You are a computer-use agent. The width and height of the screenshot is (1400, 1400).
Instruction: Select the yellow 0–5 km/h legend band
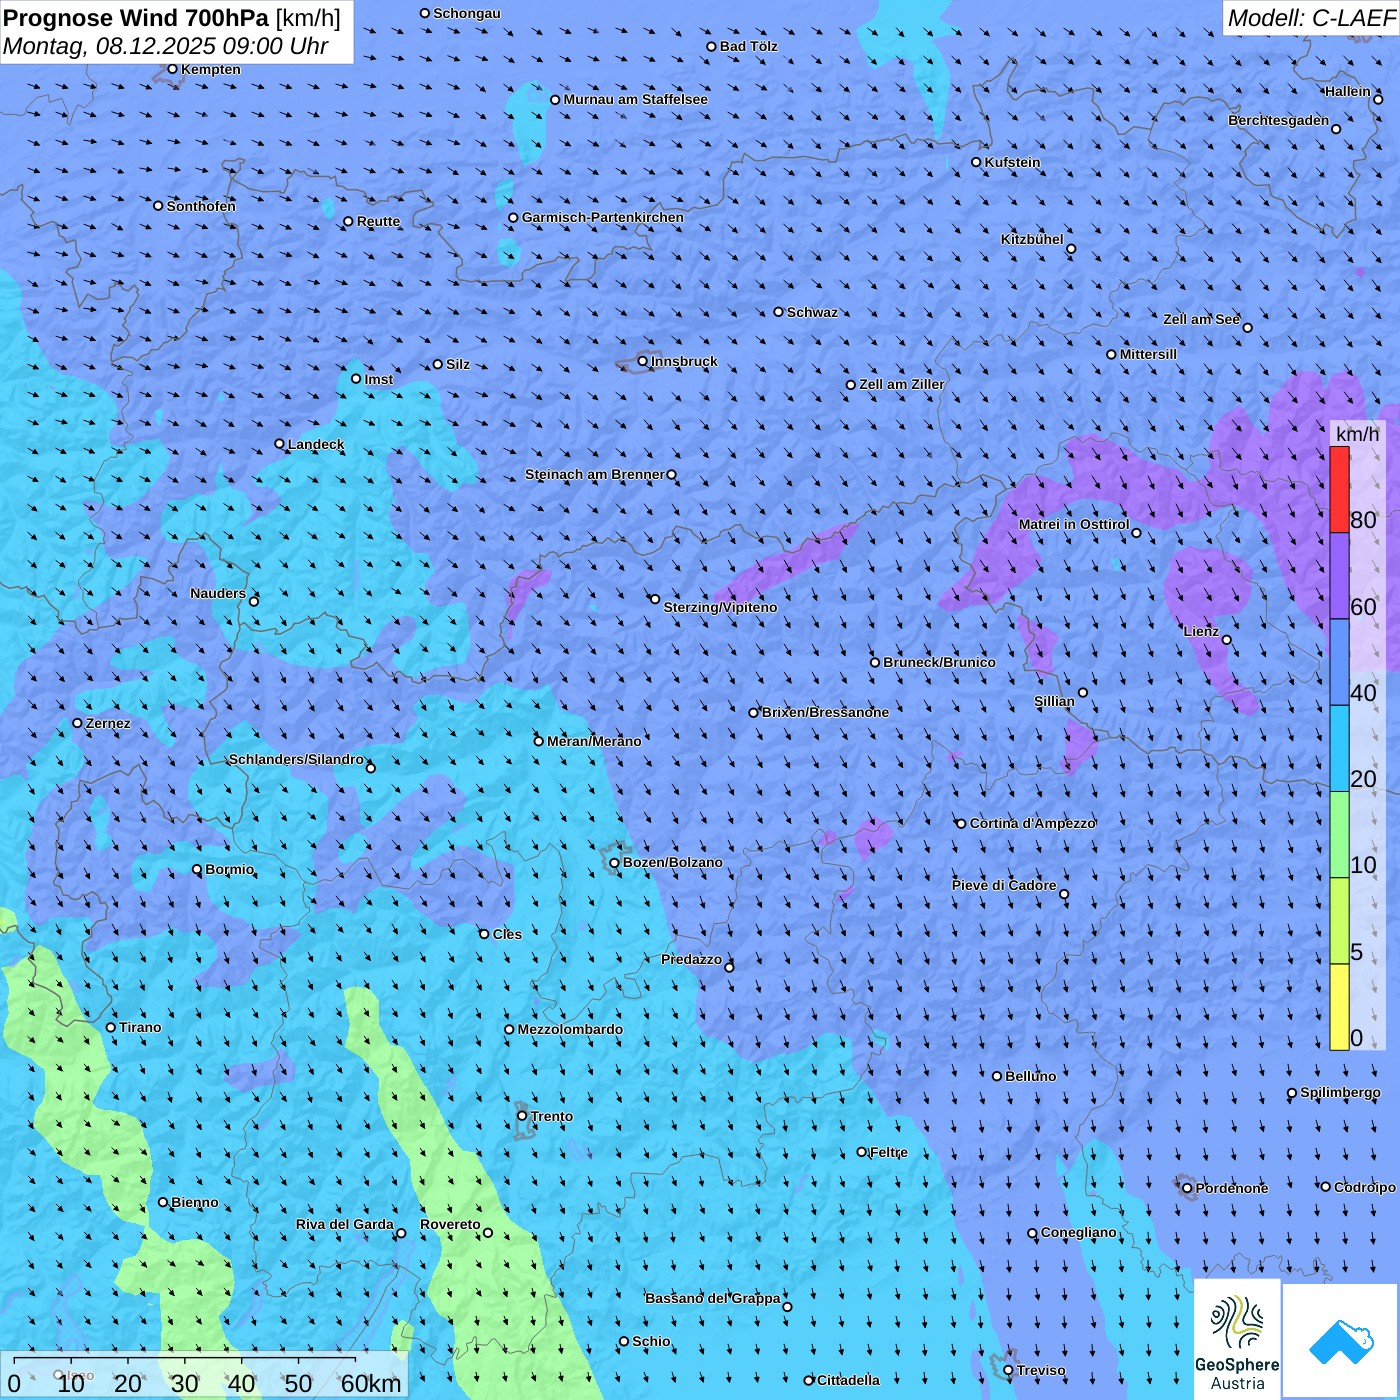(x=1339, y=1006)
